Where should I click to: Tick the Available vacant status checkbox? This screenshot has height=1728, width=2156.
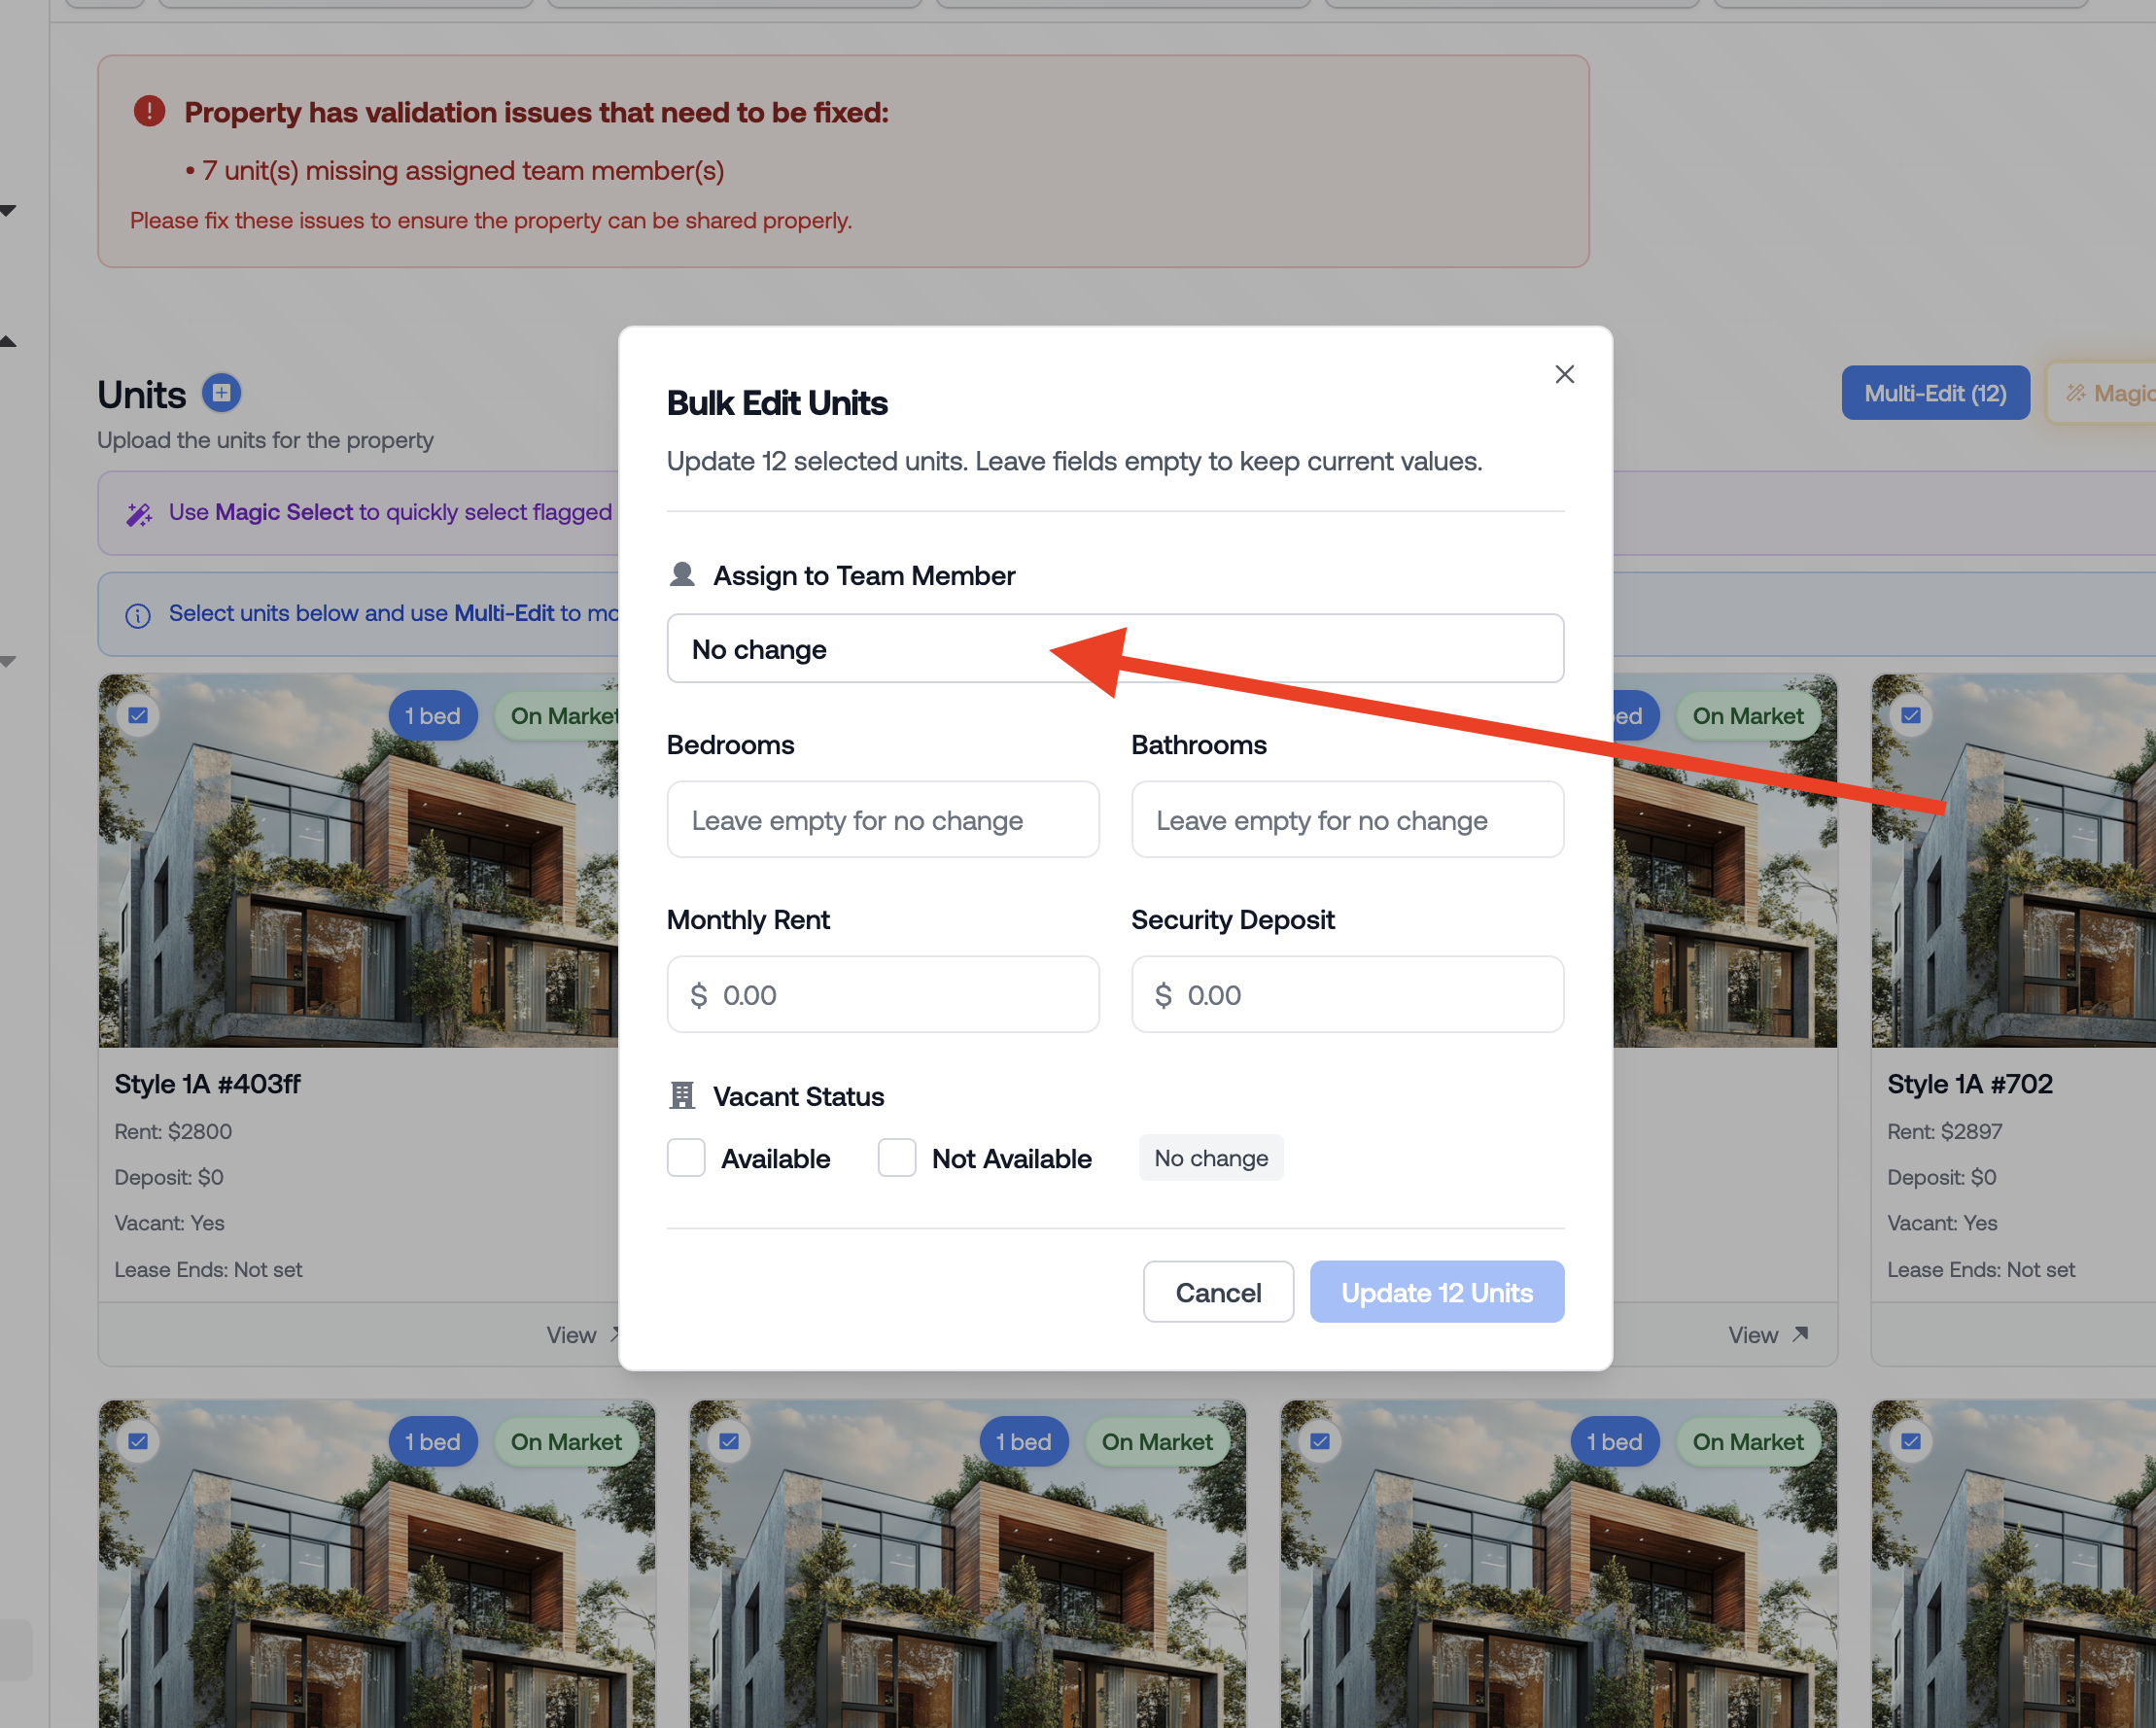pos(686,1158)
